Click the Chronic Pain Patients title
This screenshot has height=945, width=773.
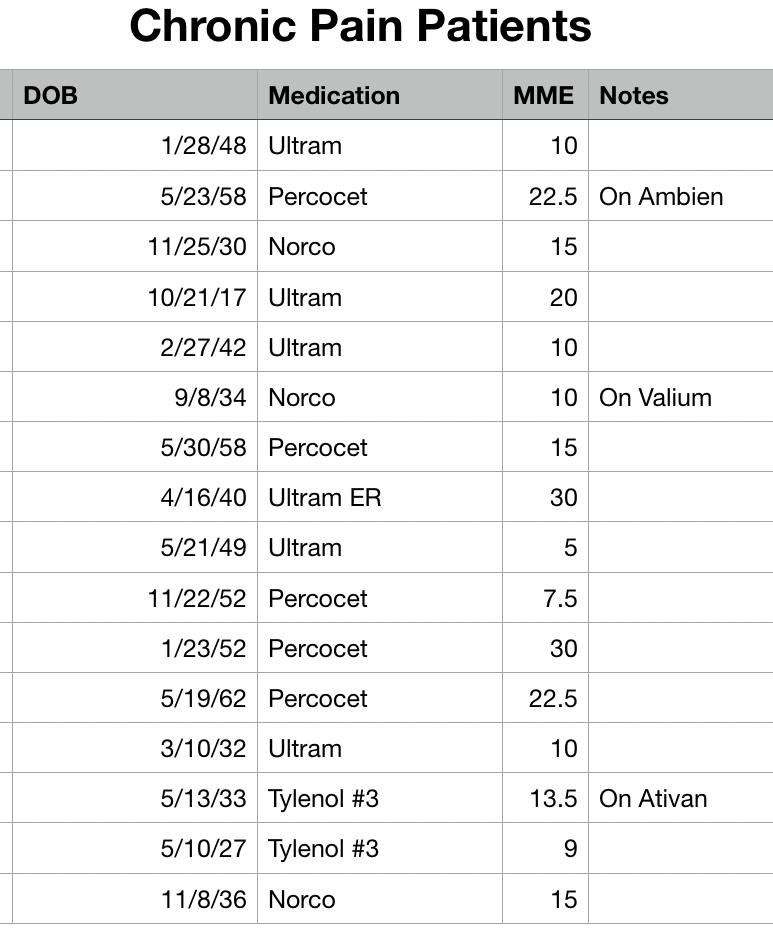tap(360, 27)
